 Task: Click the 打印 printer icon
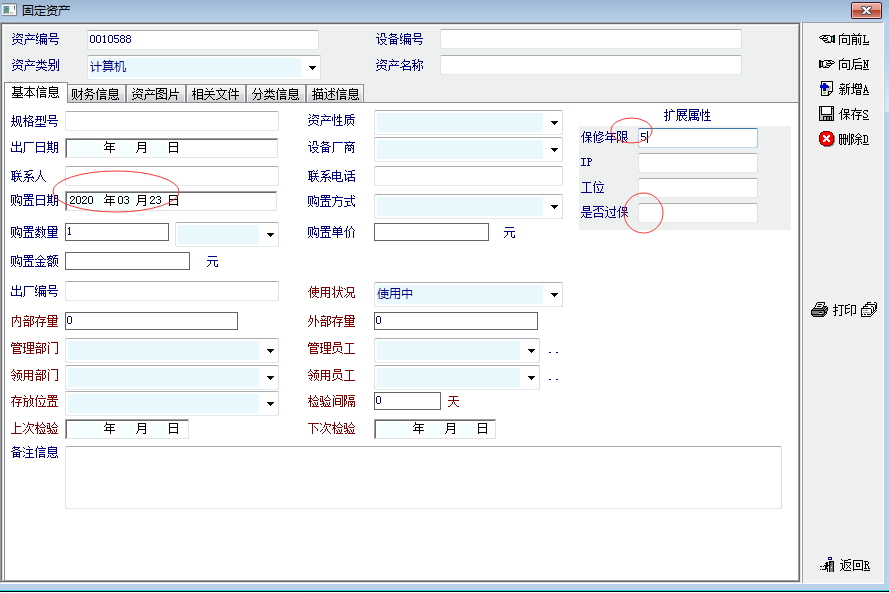pos(819,310)
